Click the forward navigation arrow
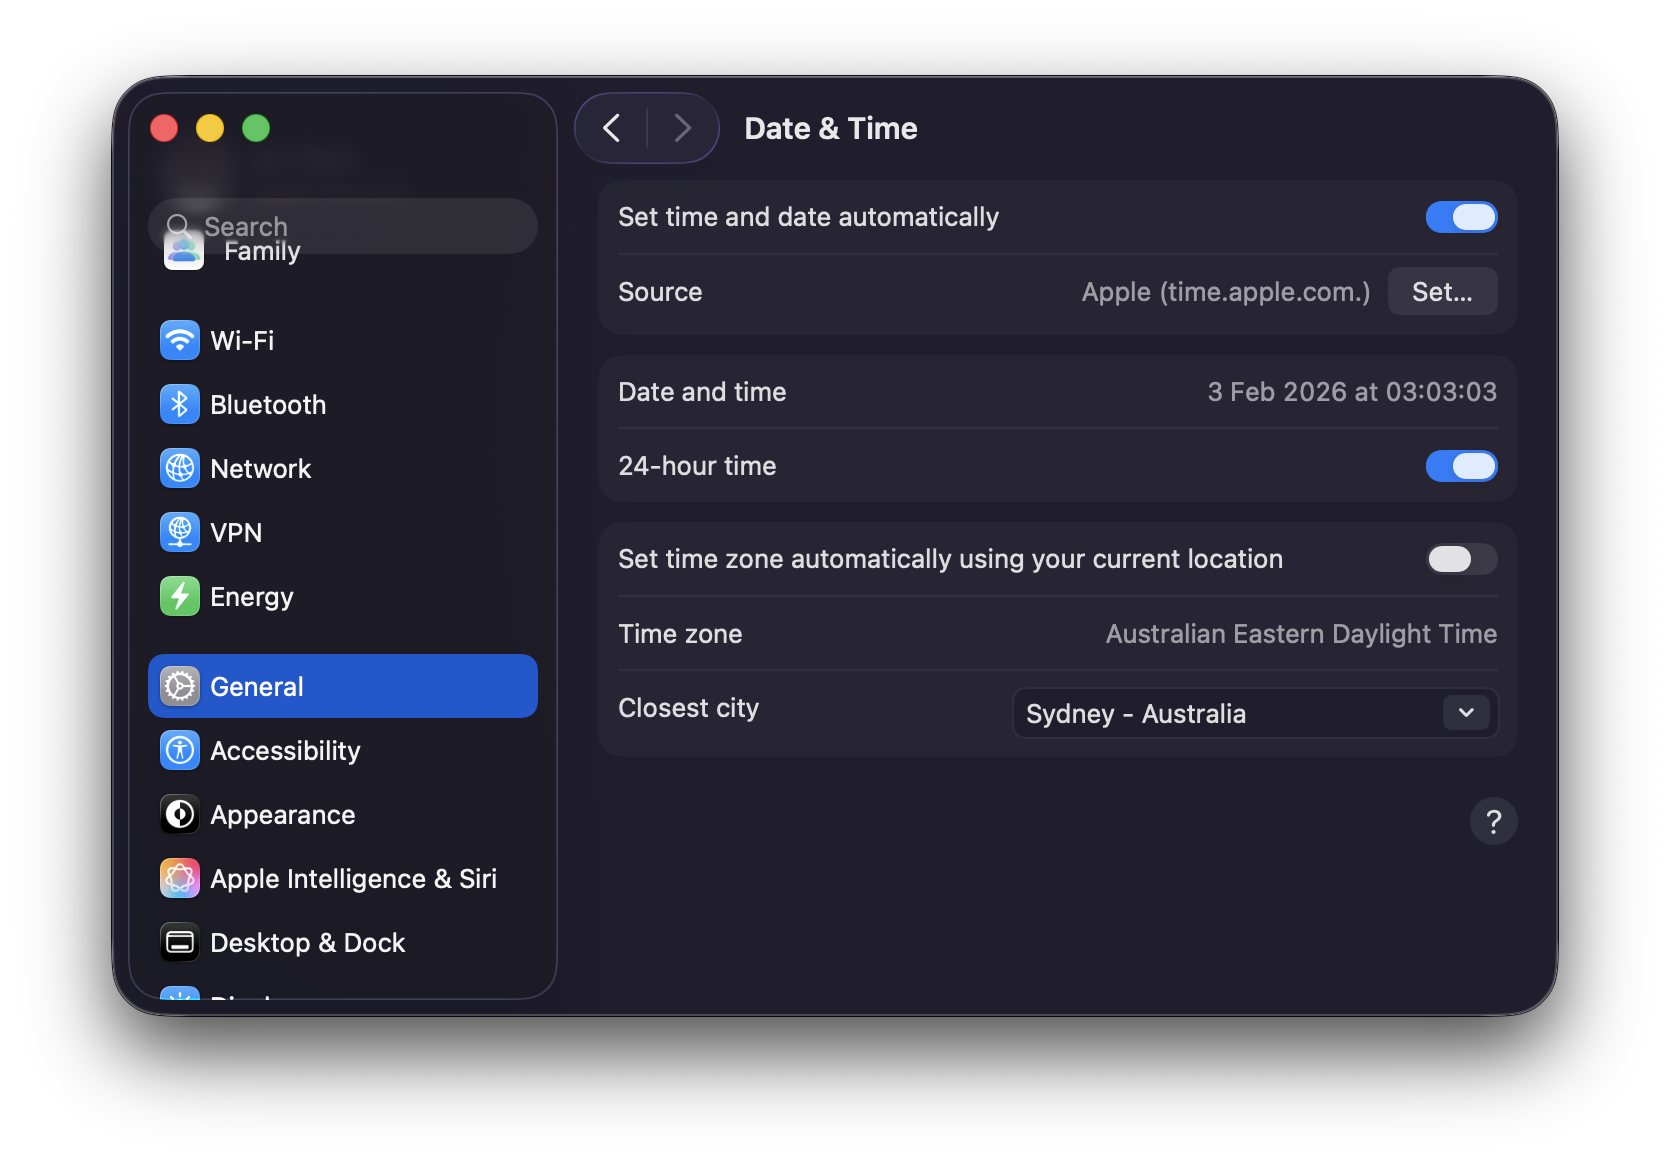Viewport: 1670px width, 1164px height. point(681,128)
